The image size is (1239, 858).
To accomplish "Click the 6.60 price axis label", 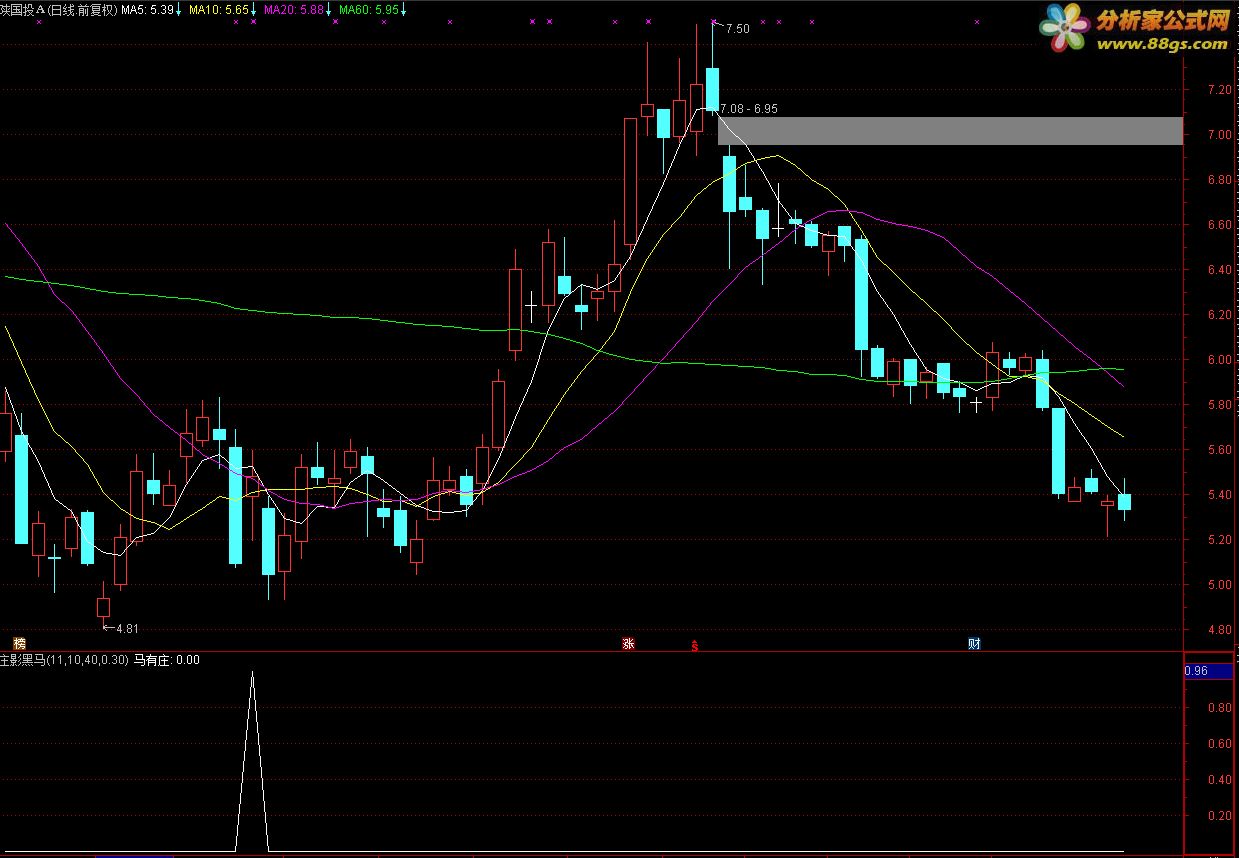I will 1219,225.
